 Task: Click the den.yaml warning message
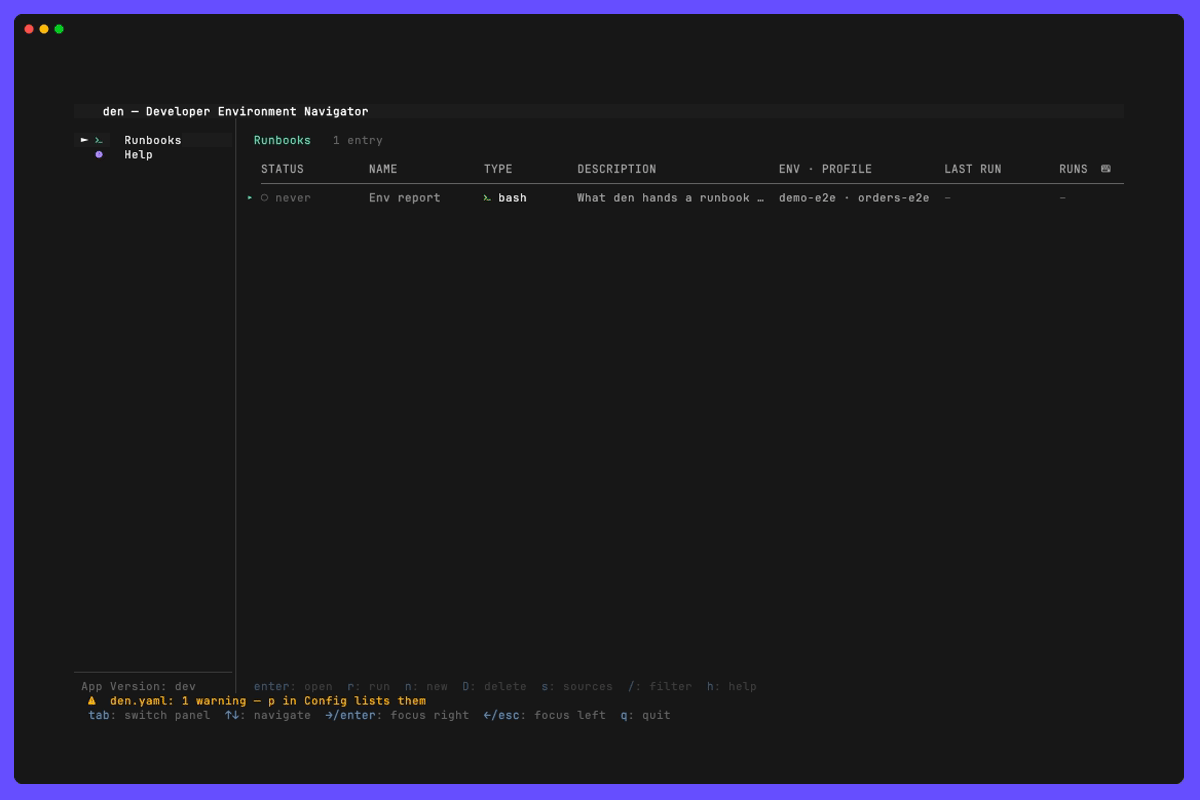(268, 701)
